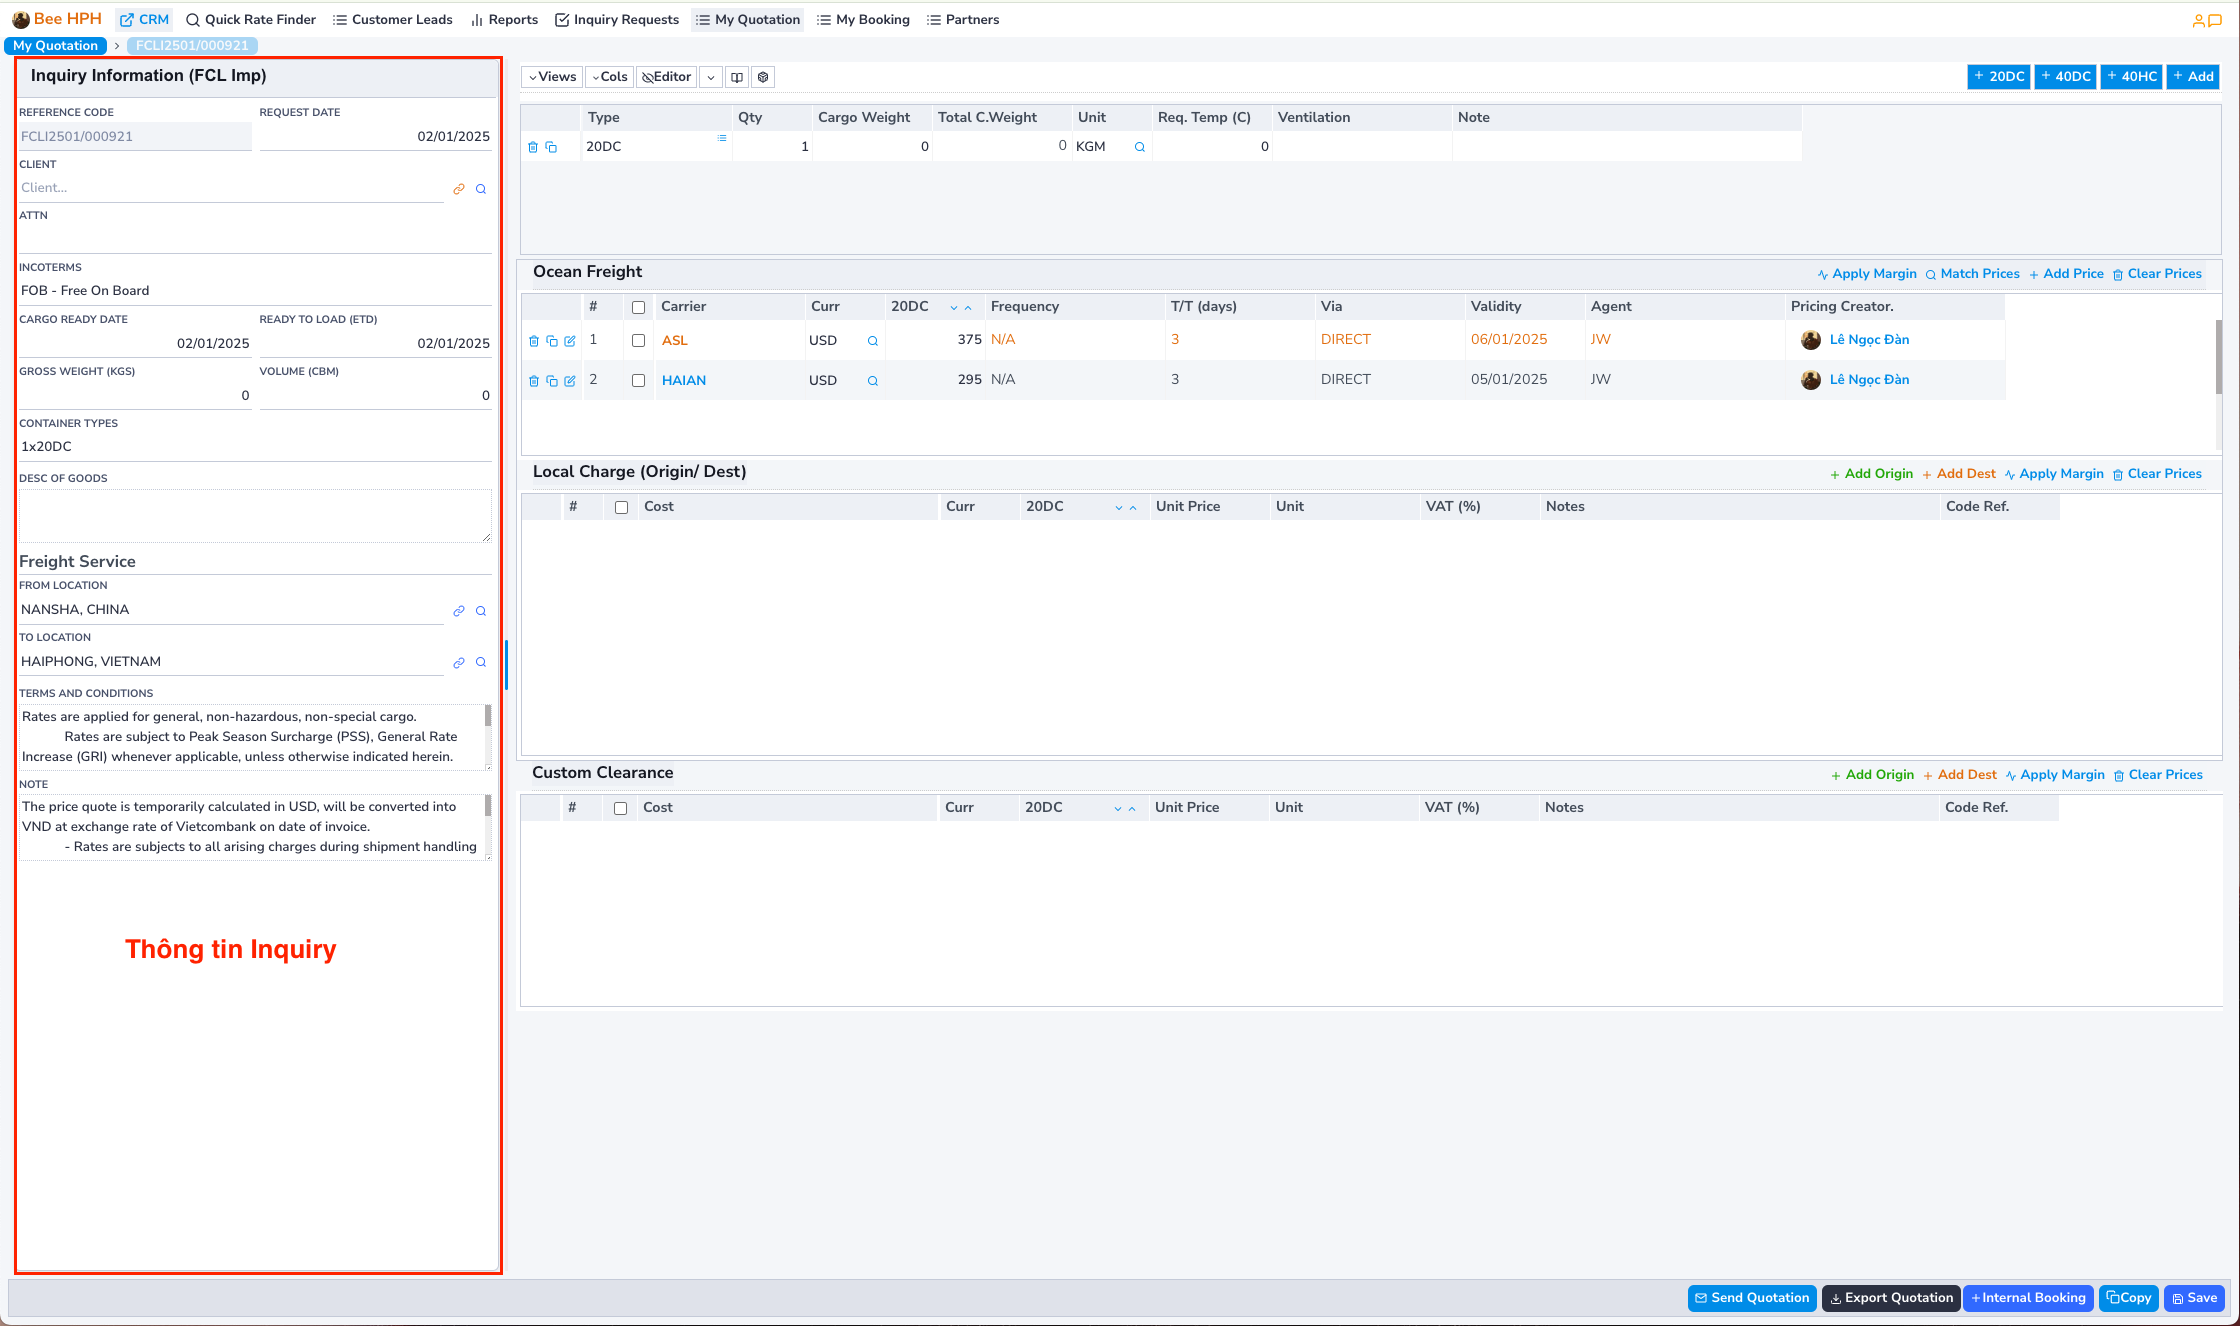Expand the Views dropdown
This screenshot has height=1326, width=2240.
coord(552,77)
